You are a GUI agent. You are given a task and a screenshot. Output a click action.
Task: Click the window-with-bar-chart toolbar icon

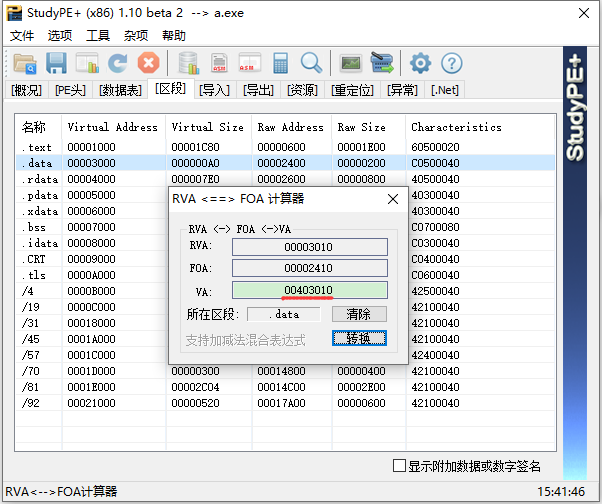(x=87, y=63)
